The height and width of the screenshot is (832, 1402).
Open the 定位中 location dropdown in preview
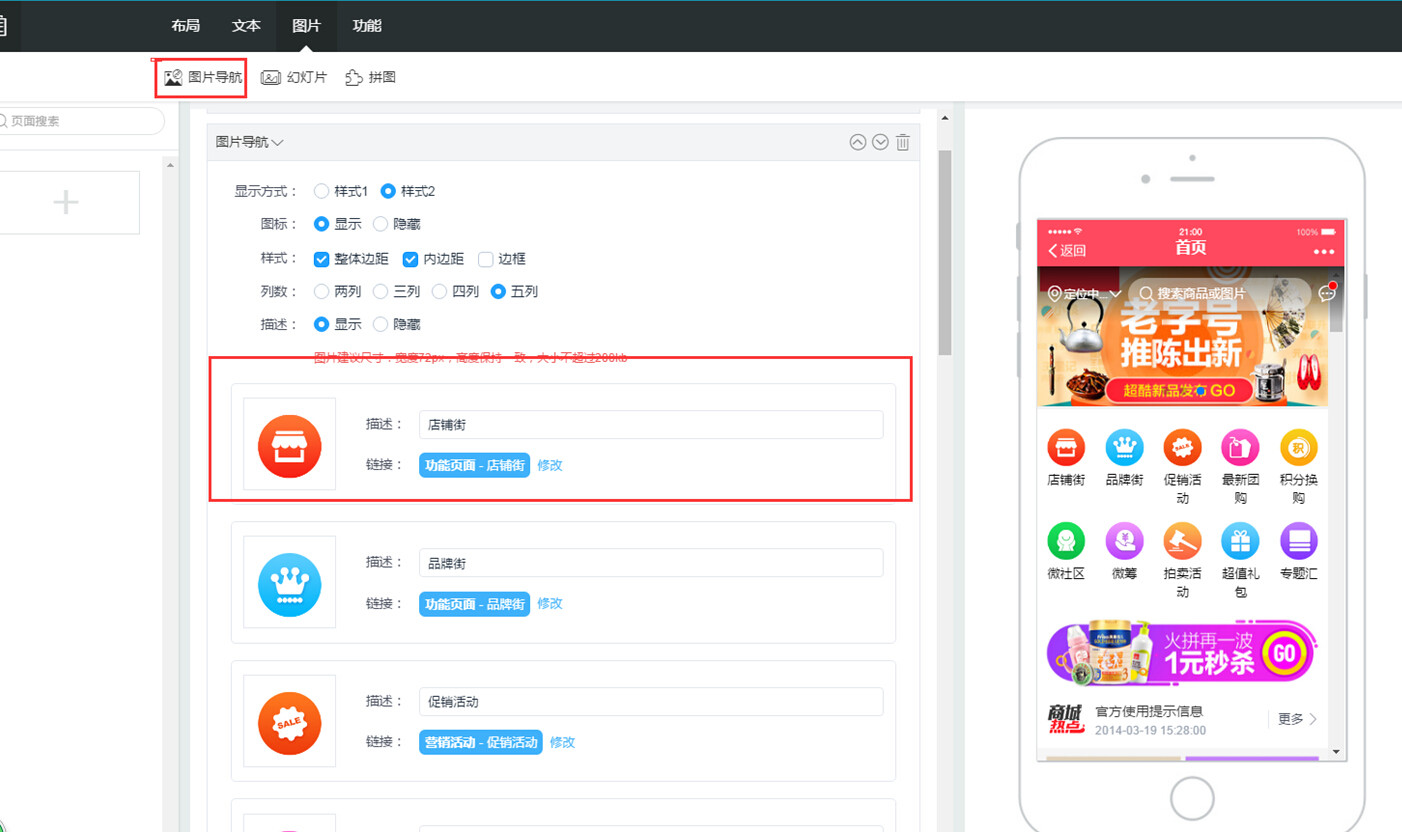[1084, 294]
